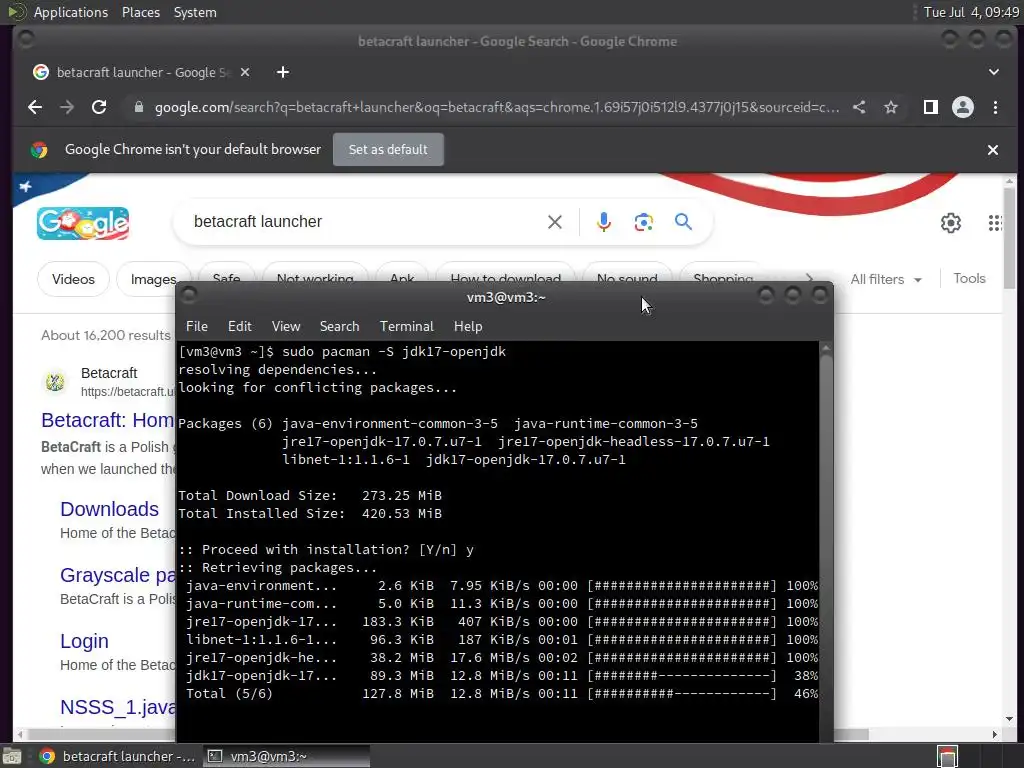Clear the Google search box
This screenshot has height=768, width=1024.
[554, 222]
